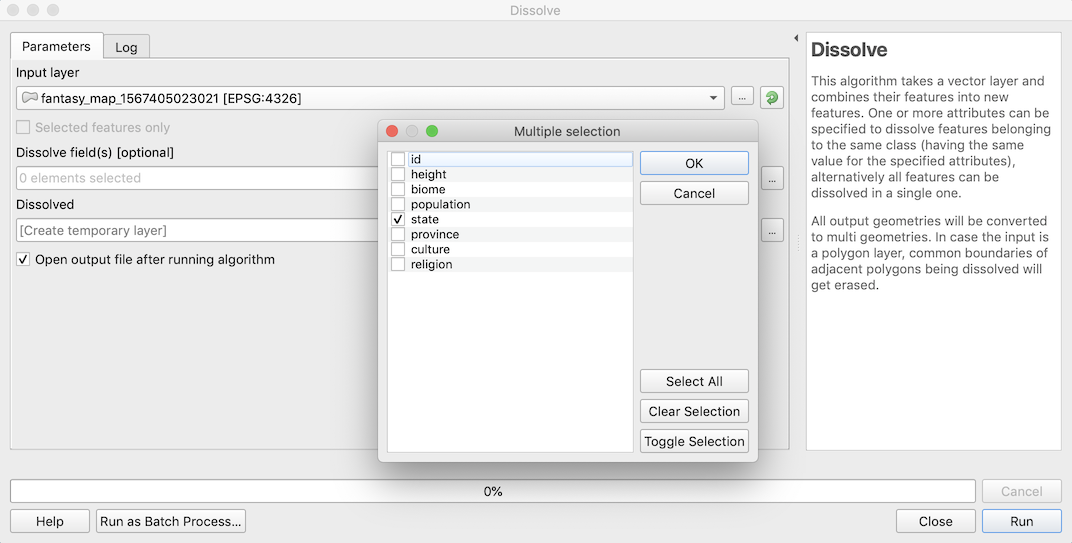Viewport: 1072px width, 543px height.
Task: Select the Parameters tab
Action: tap(56, 46)
